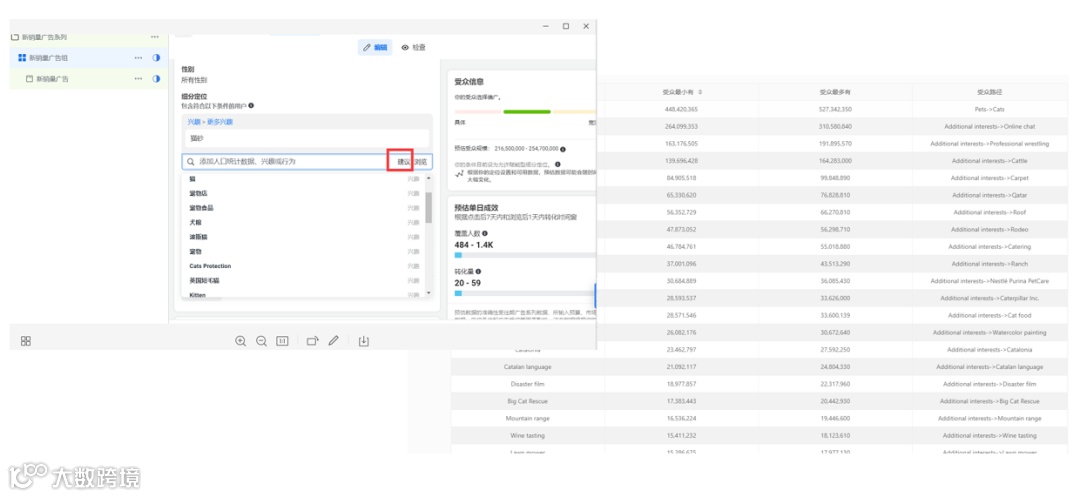The height and width of the screenshot is (497, 1080).
Task: Click the Disaster film name cell
Action: pos(528,384)
